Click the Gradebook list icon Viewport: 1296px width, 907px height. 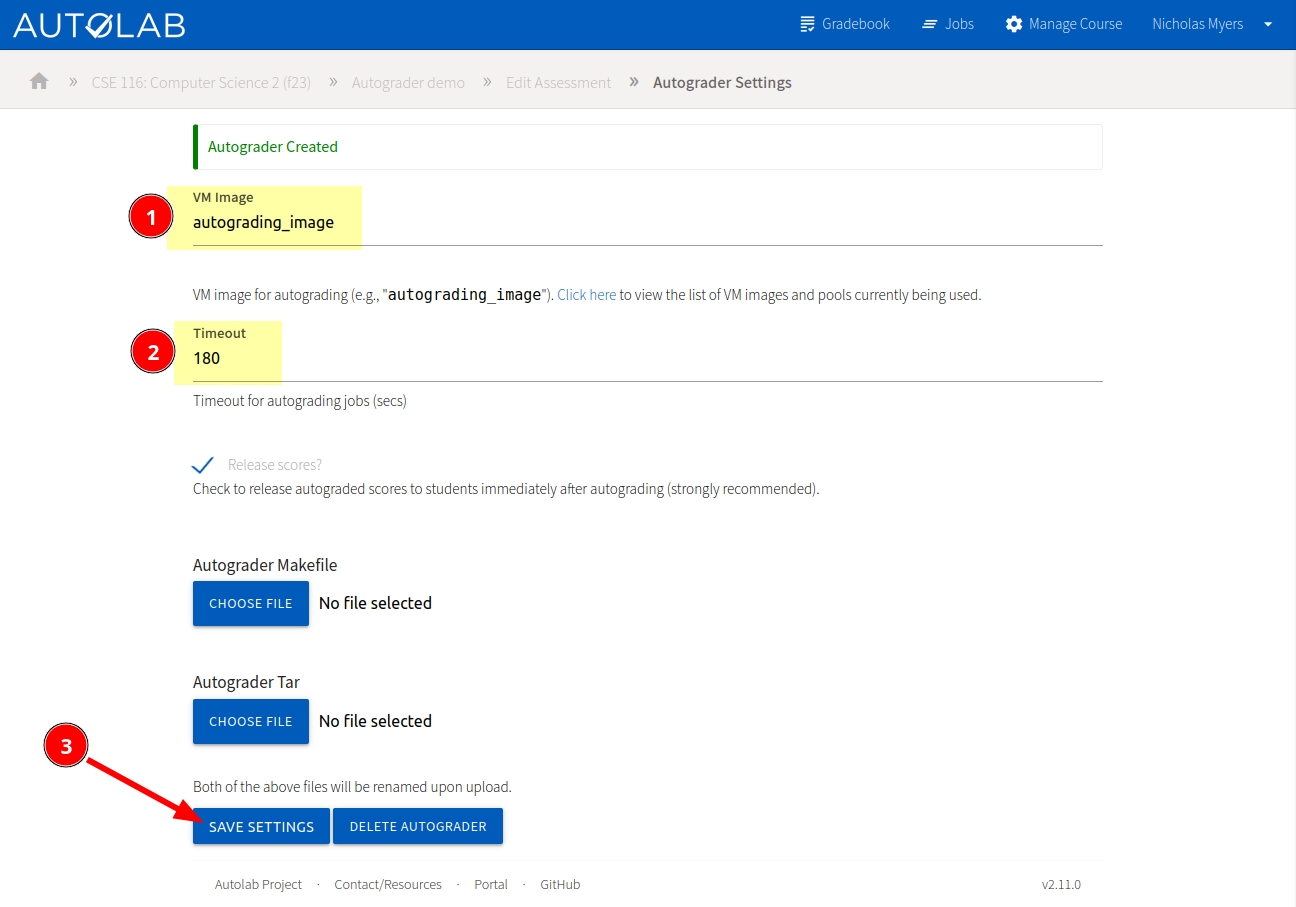[x=808, y=24]
